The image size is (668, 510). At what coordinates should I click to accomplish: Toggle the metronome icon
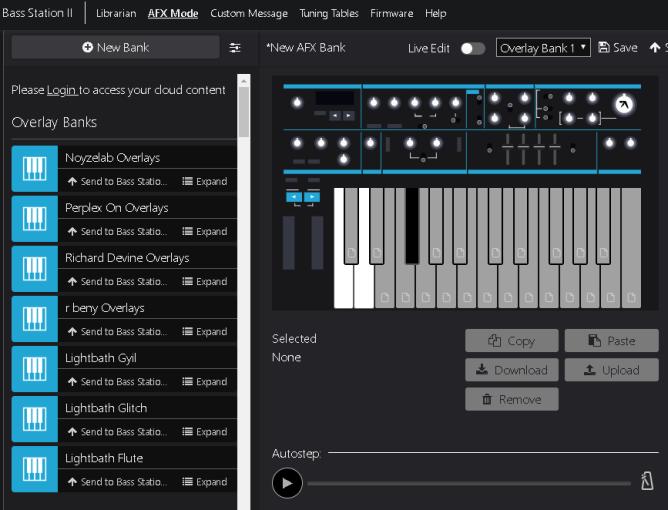coord(647,481)
